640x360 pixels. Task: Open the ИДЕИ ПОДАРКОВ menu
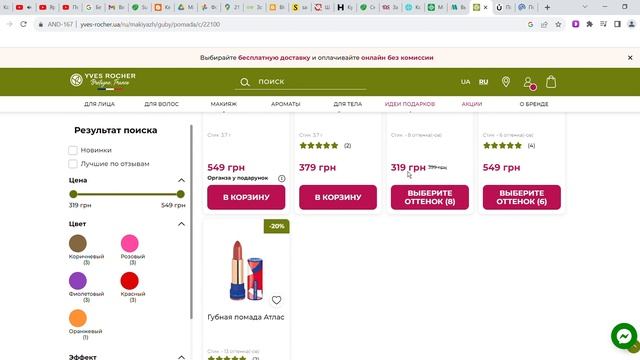409,104
